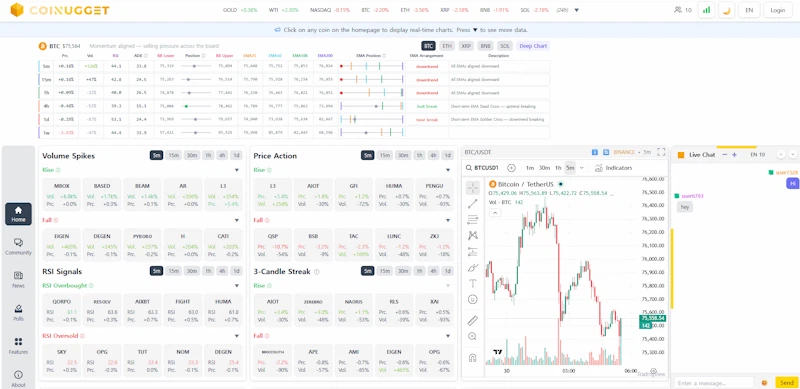Select 1h in 3-Candle Streak panel
Viewport: 800px width, 389px height.
click(x=419, y=271)
